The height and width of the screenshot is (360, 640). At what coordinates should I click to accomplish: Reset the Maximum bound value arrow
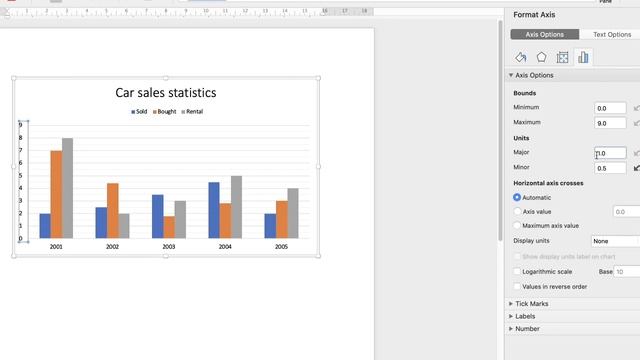point(636,123)
